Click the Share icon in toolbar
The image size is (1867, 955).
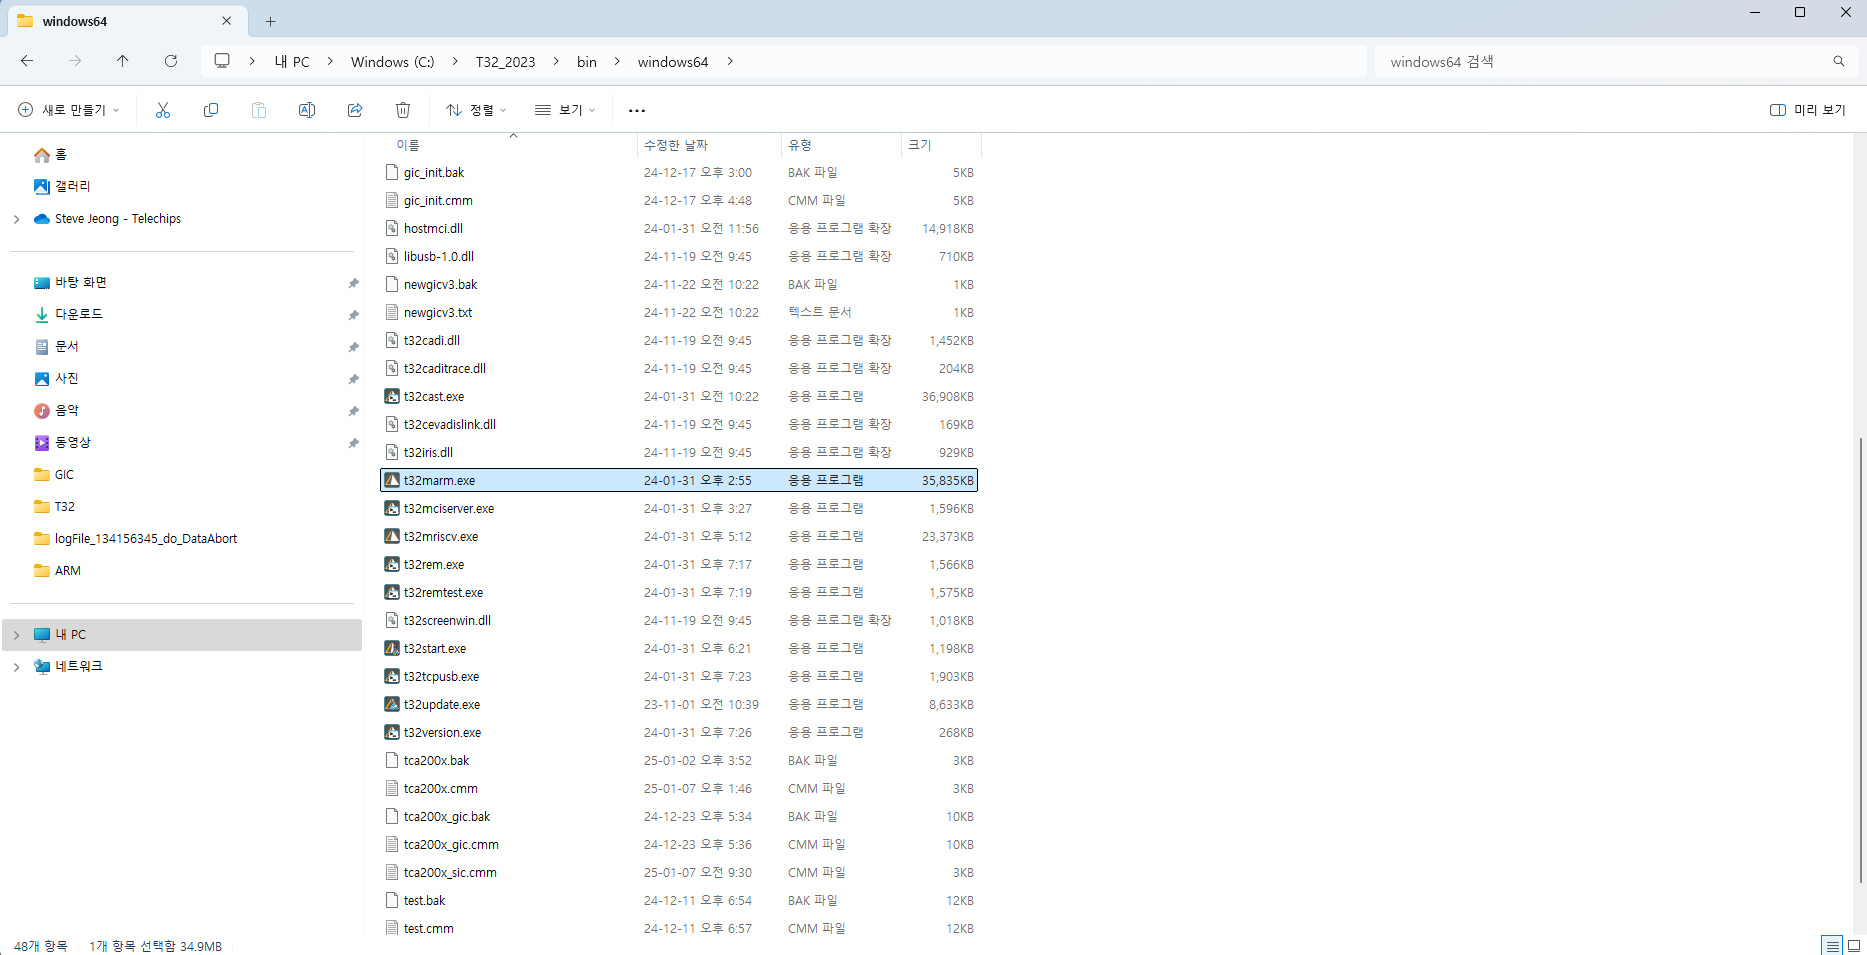tap(355, 110)
